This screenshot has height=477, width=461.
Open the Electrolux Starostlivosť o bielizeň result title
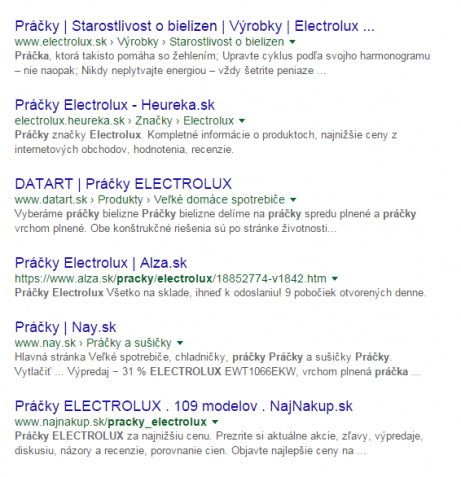click(195, 26)
